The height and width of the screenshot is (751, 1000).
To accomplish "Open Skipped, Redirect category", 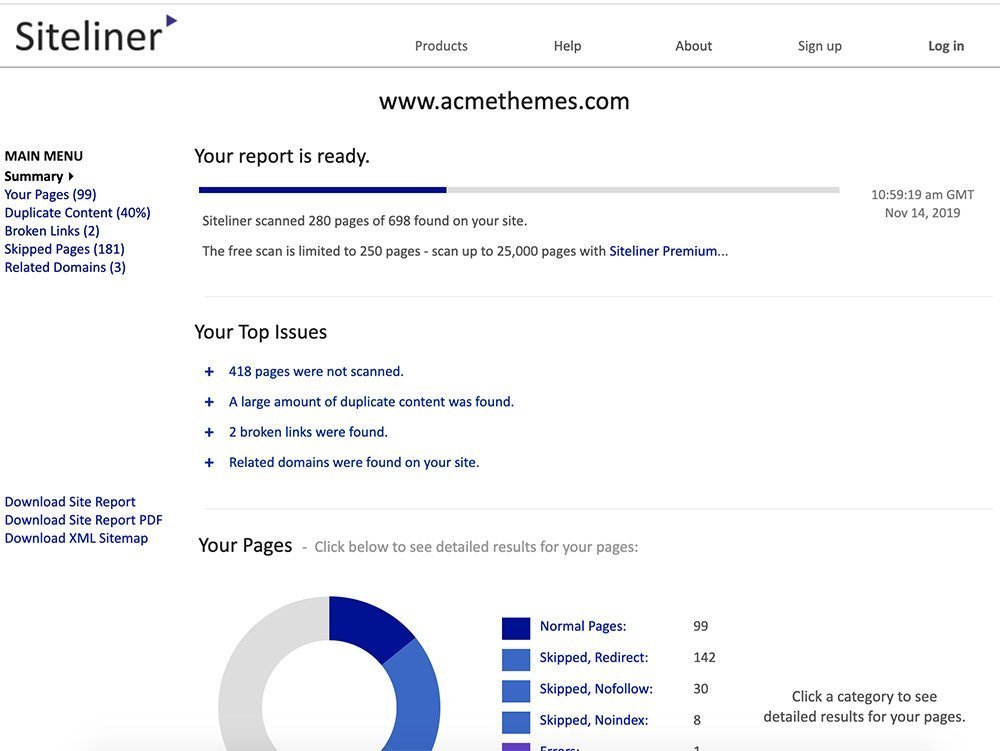I will pos(594,657).
